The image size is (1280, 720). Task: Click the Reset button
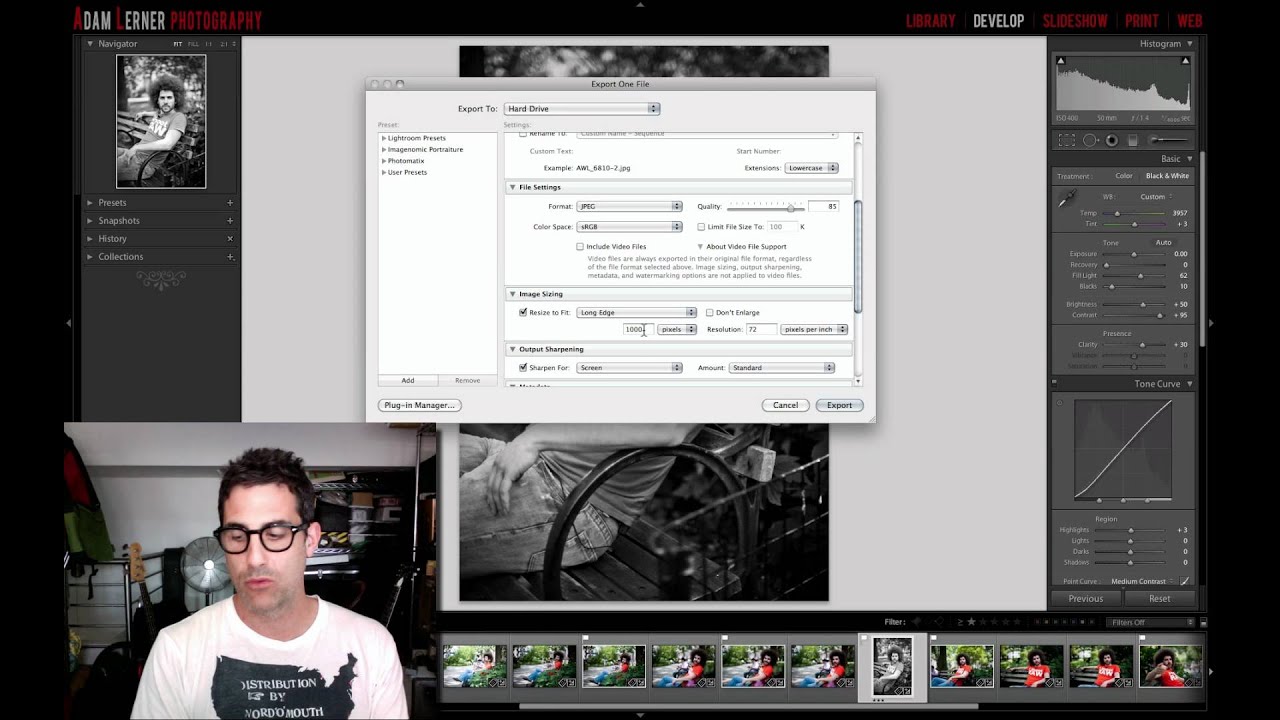tap(1159, 598)
